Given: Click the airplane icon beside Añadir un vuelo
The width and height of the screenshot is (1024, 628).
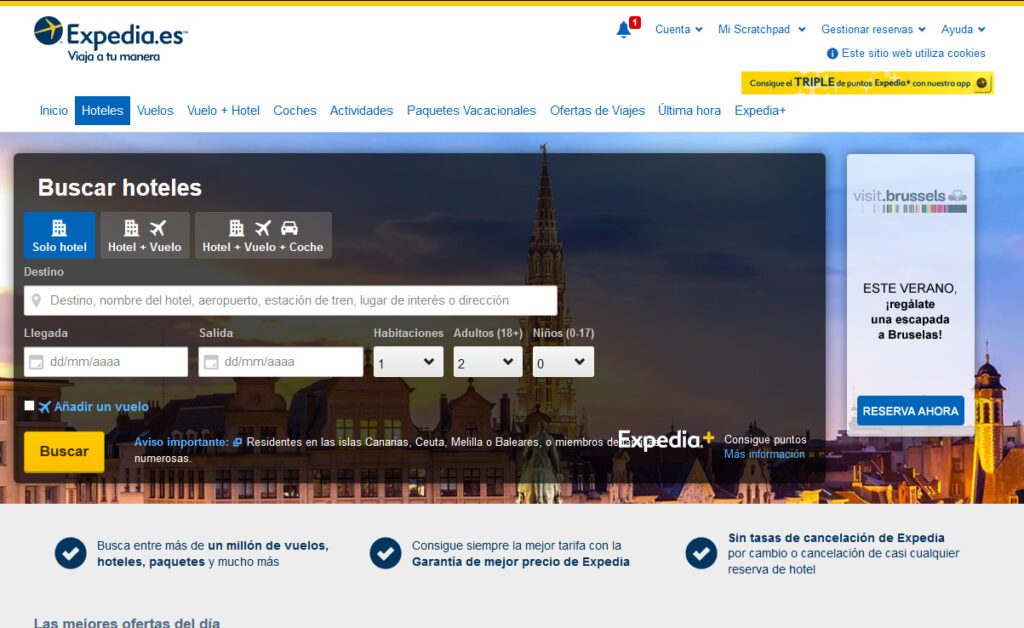Looking at the screenshot, I should coord(44,407).
